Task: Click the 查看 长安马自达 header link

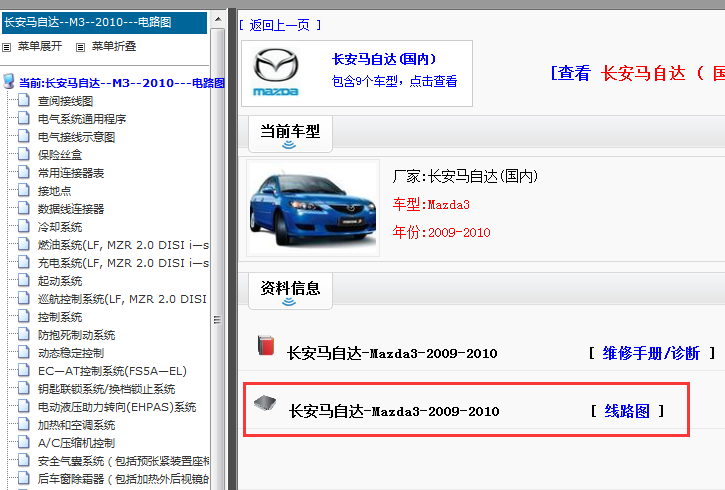Action: 638,73
